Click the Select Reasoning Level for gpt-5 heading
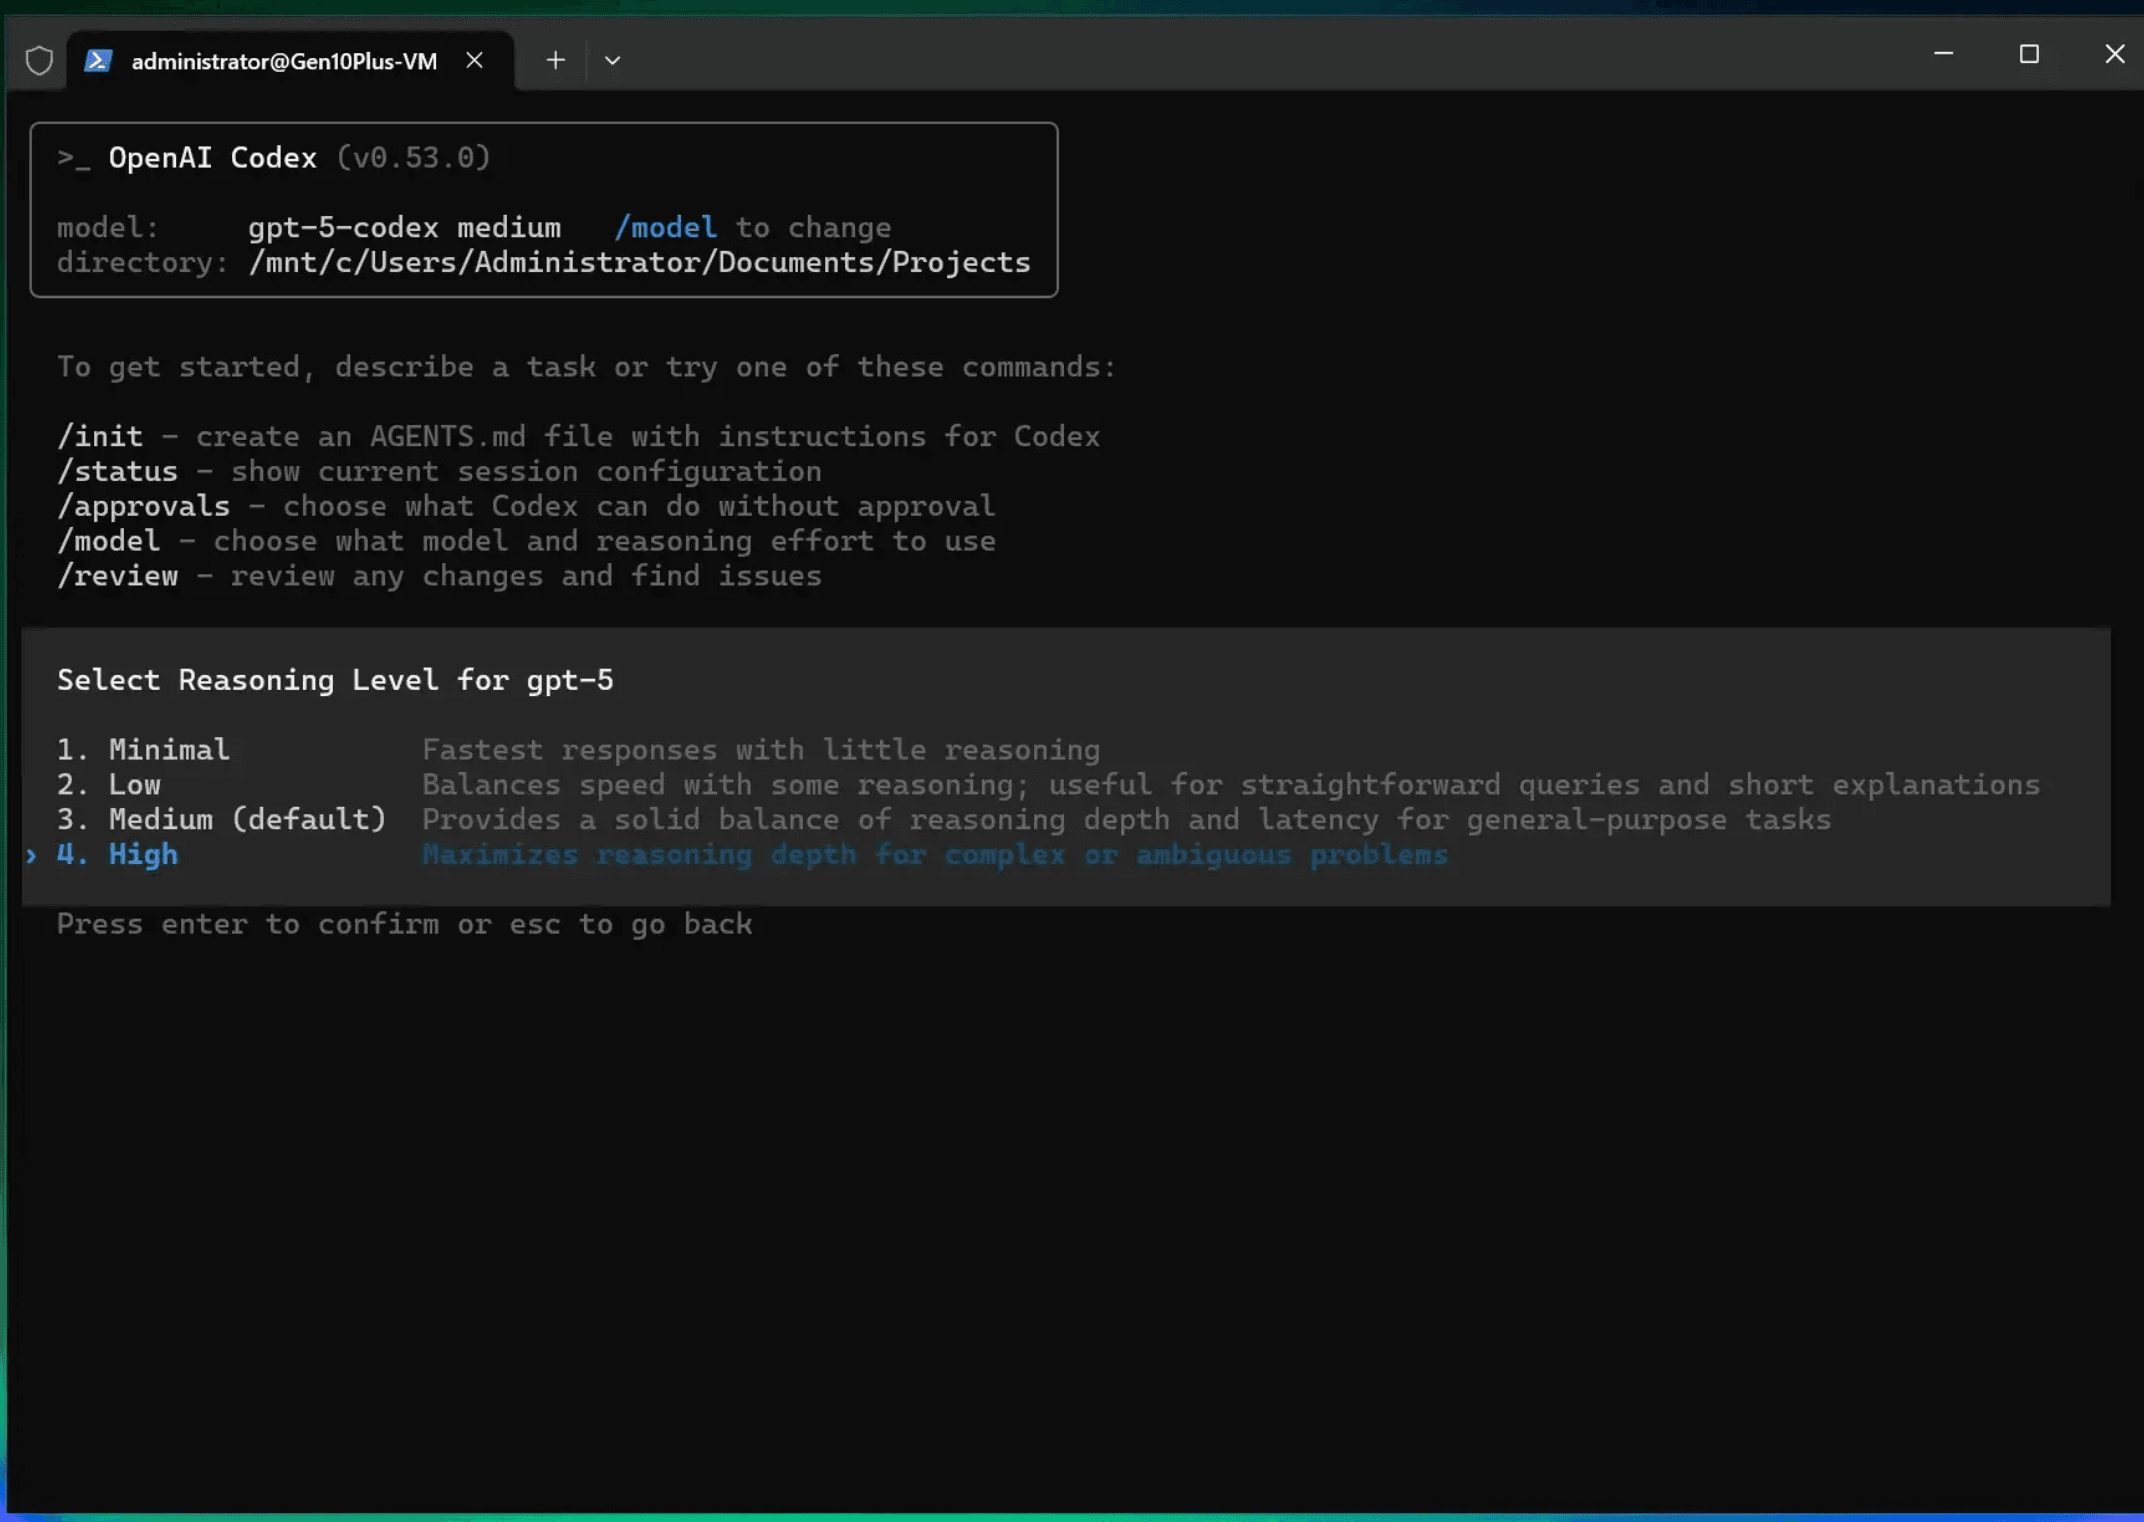 [335, 680]
